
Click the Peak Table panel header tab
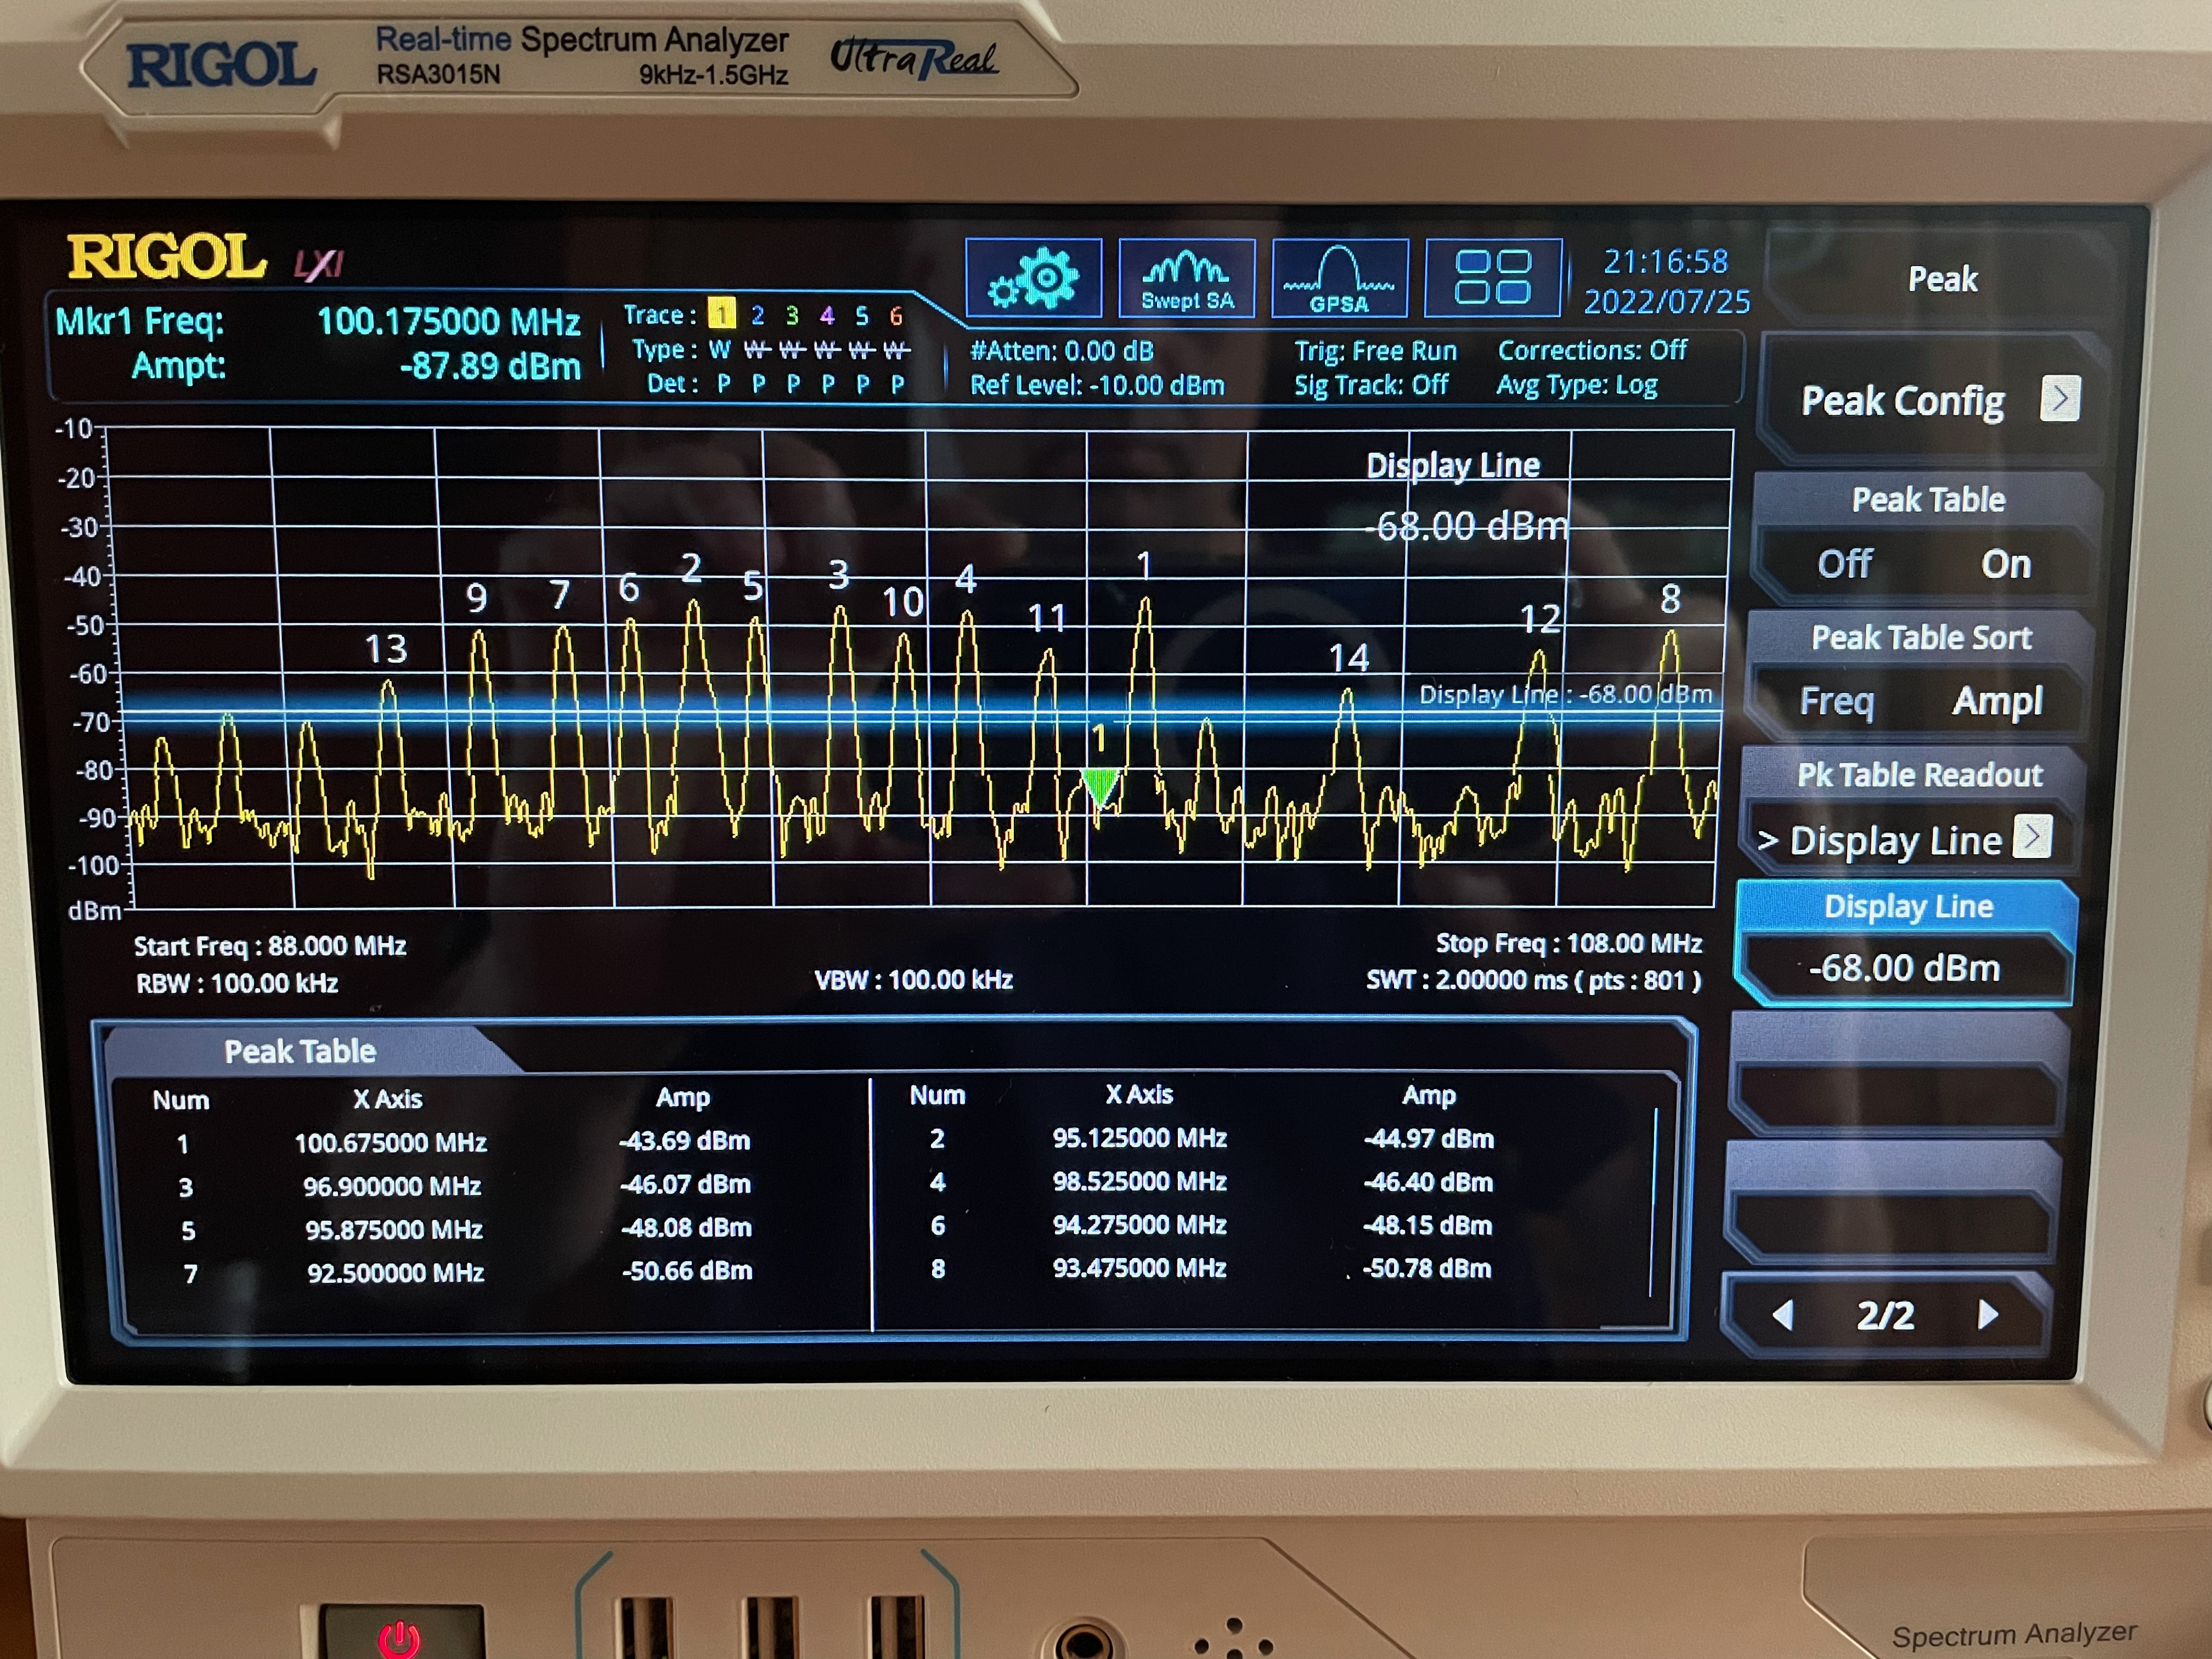click(x=300, y=1051)
